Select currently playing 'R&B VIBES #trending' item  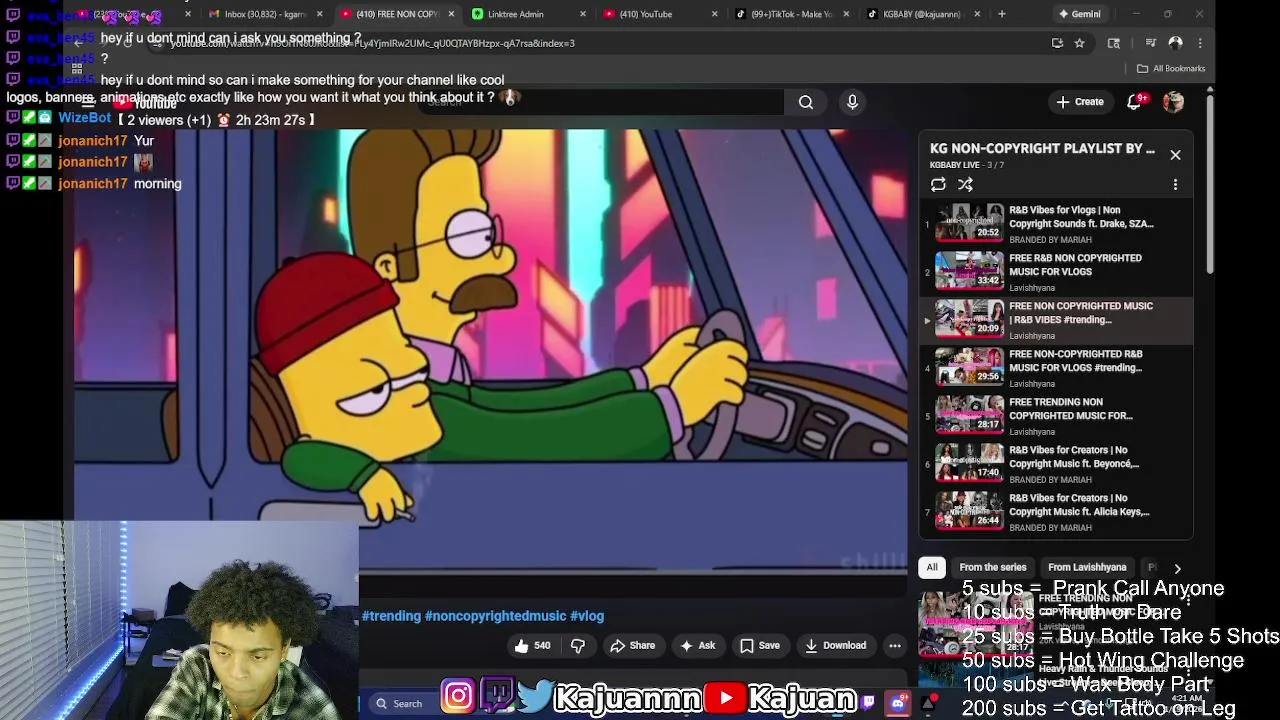pos(1056,319)
